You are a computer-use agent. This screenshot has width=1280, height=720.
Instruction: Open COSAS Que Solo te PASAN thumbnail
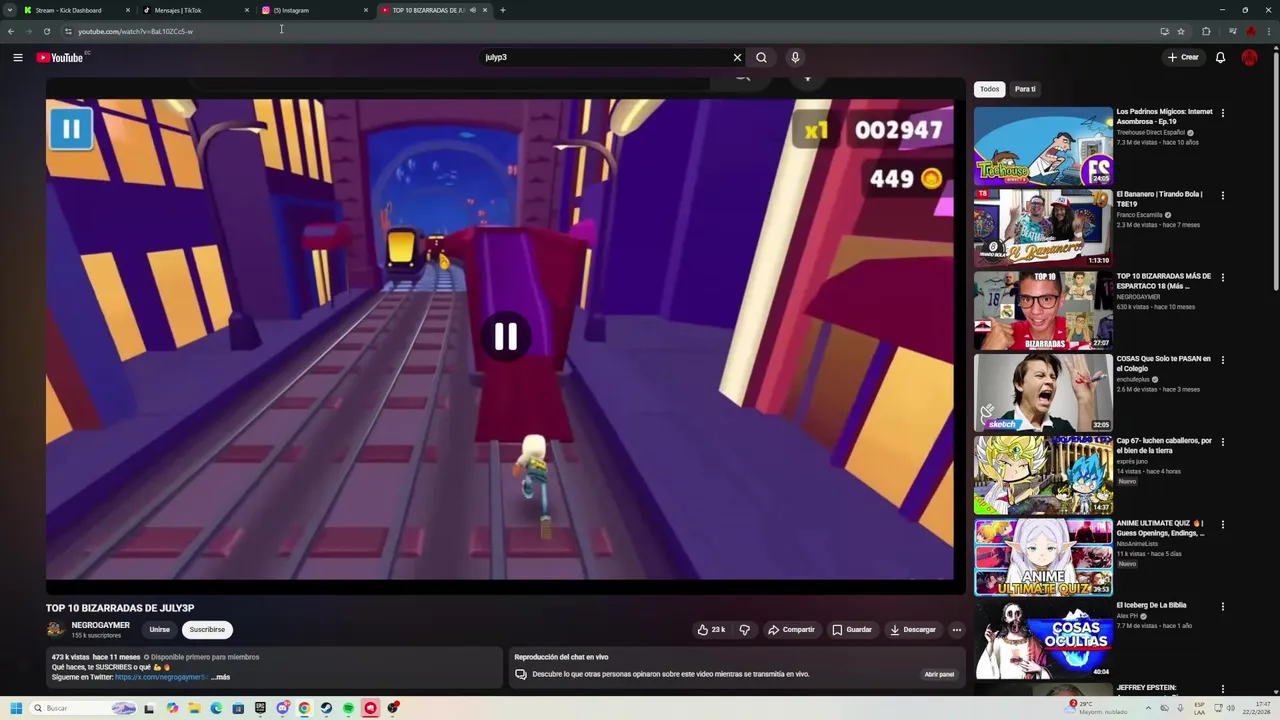pos(1043,393)
